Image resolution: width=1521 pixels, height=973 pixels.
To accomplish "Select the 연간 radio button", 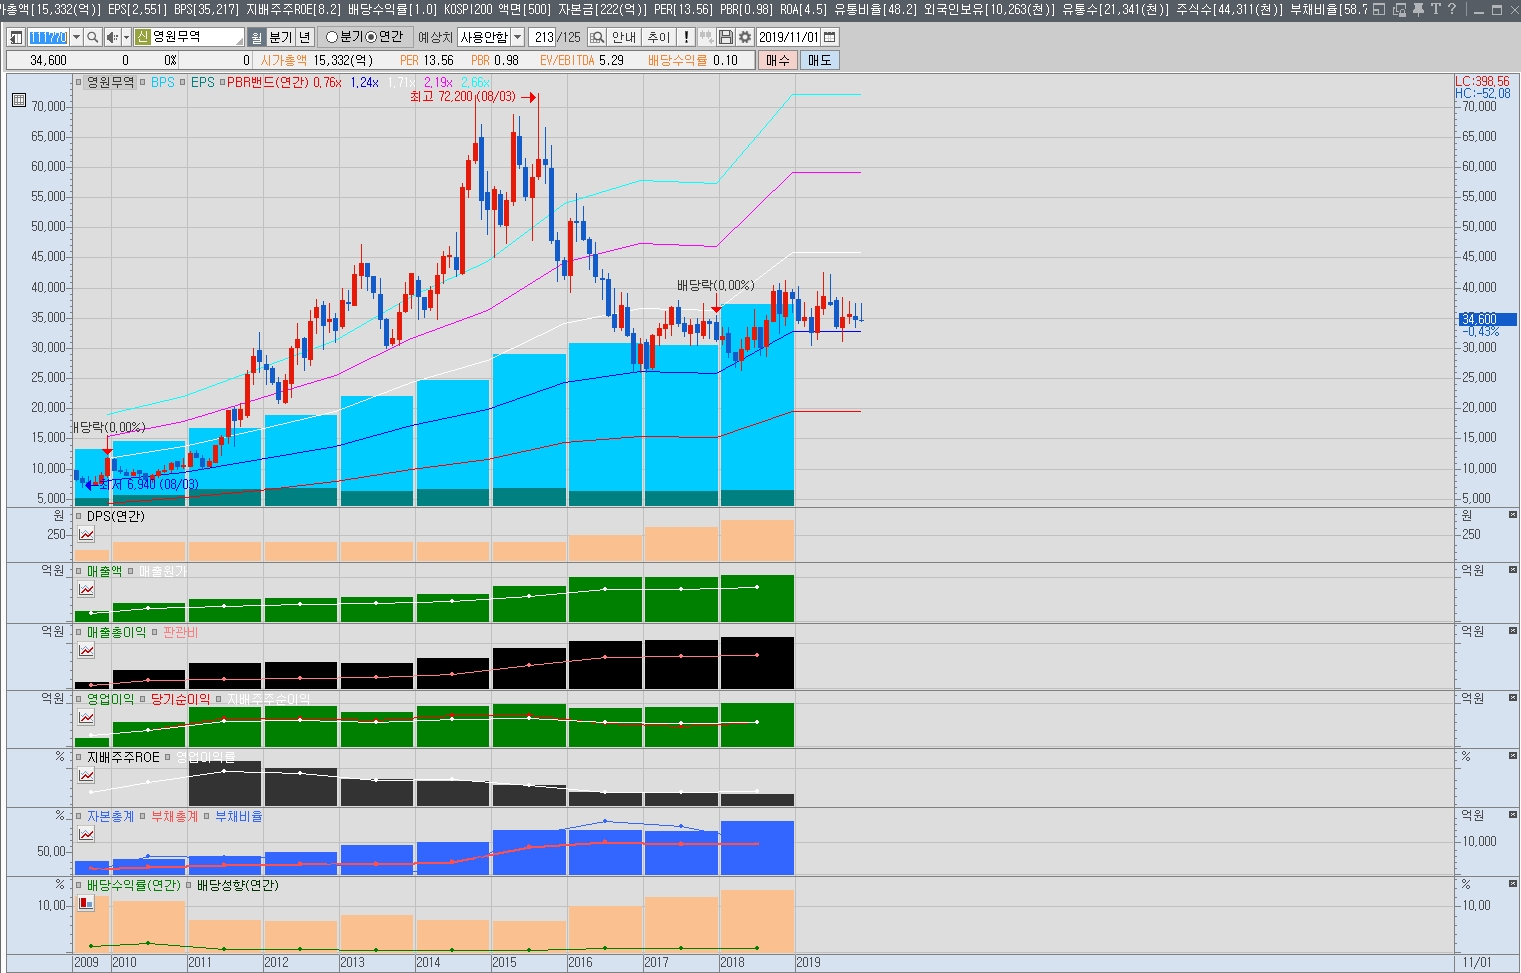I will click(371, 37).
